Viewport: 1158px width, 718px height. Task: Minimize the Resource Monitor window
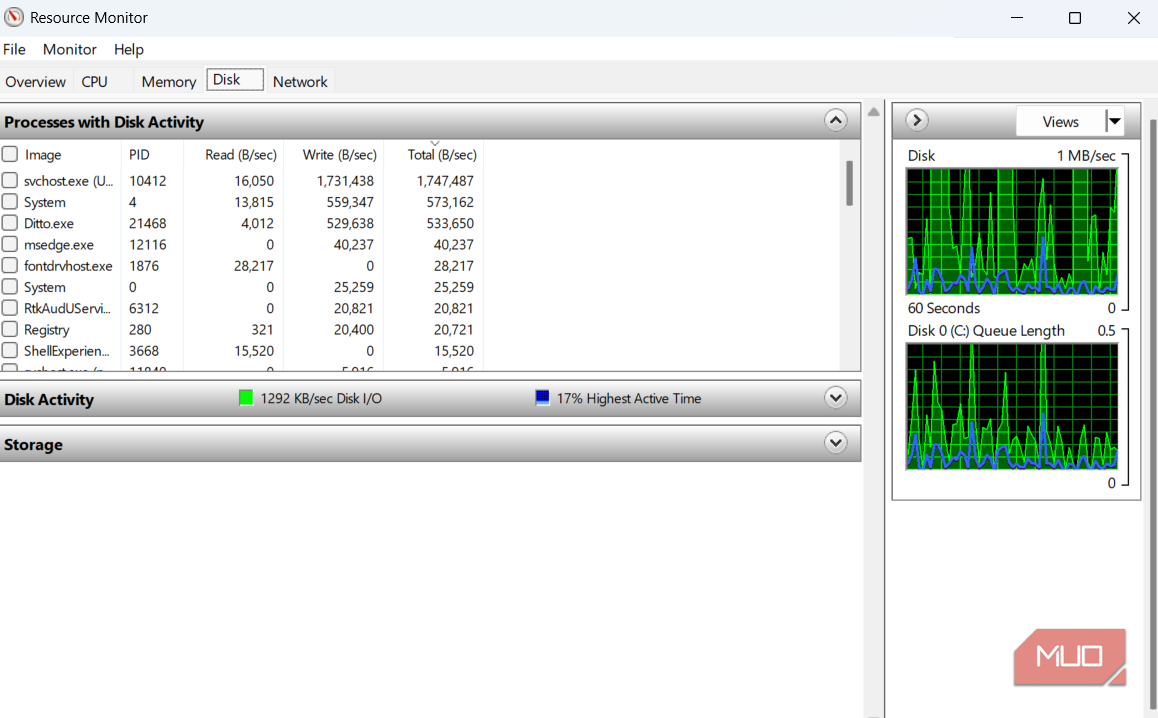point(1017,18)
